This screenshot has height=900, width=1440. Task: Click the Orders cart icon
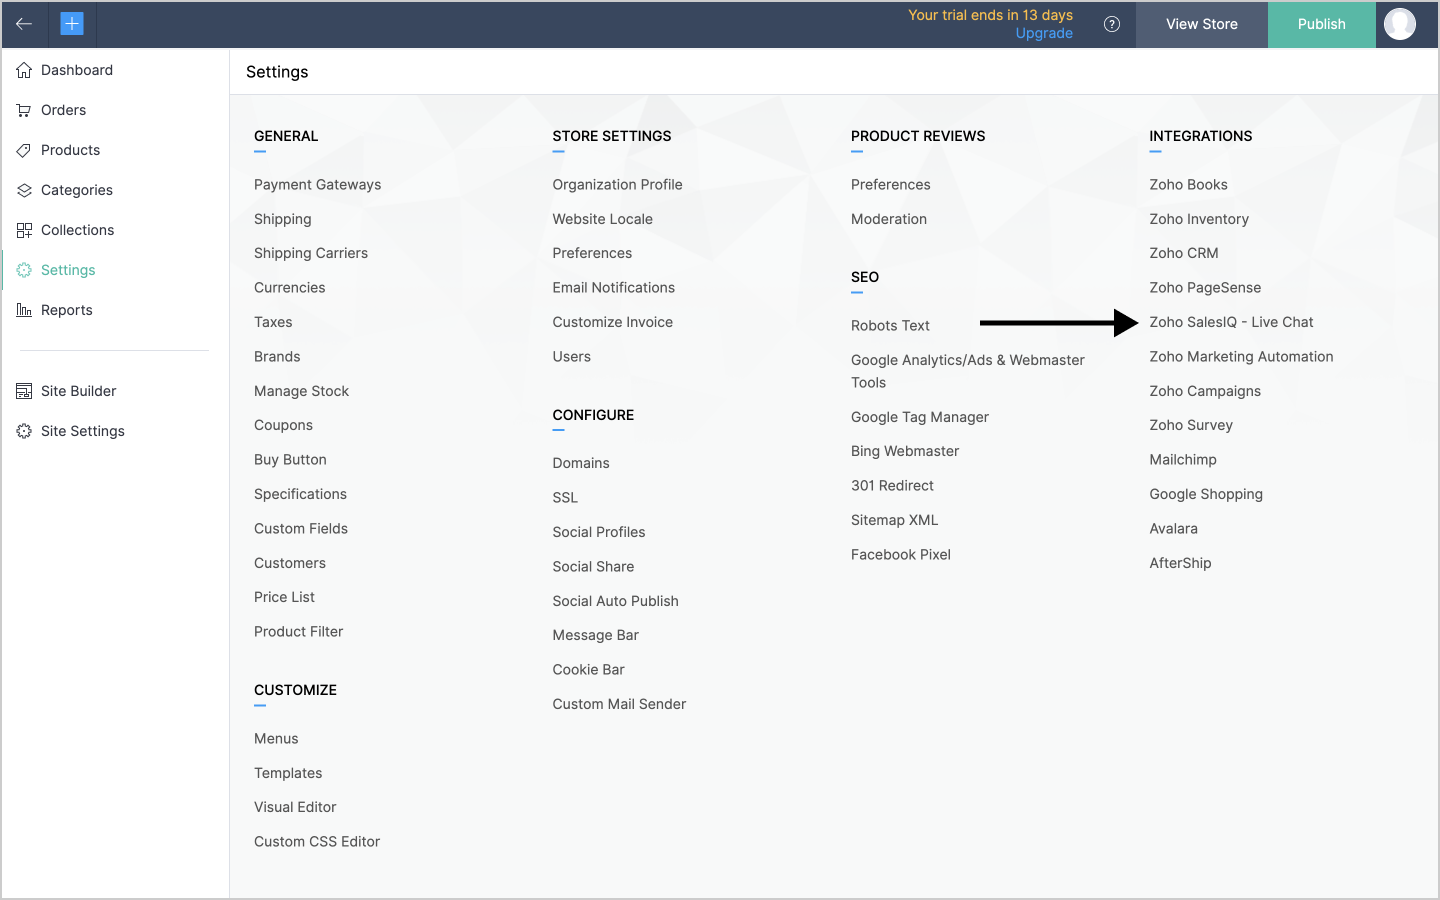click(x=24, y=110)
